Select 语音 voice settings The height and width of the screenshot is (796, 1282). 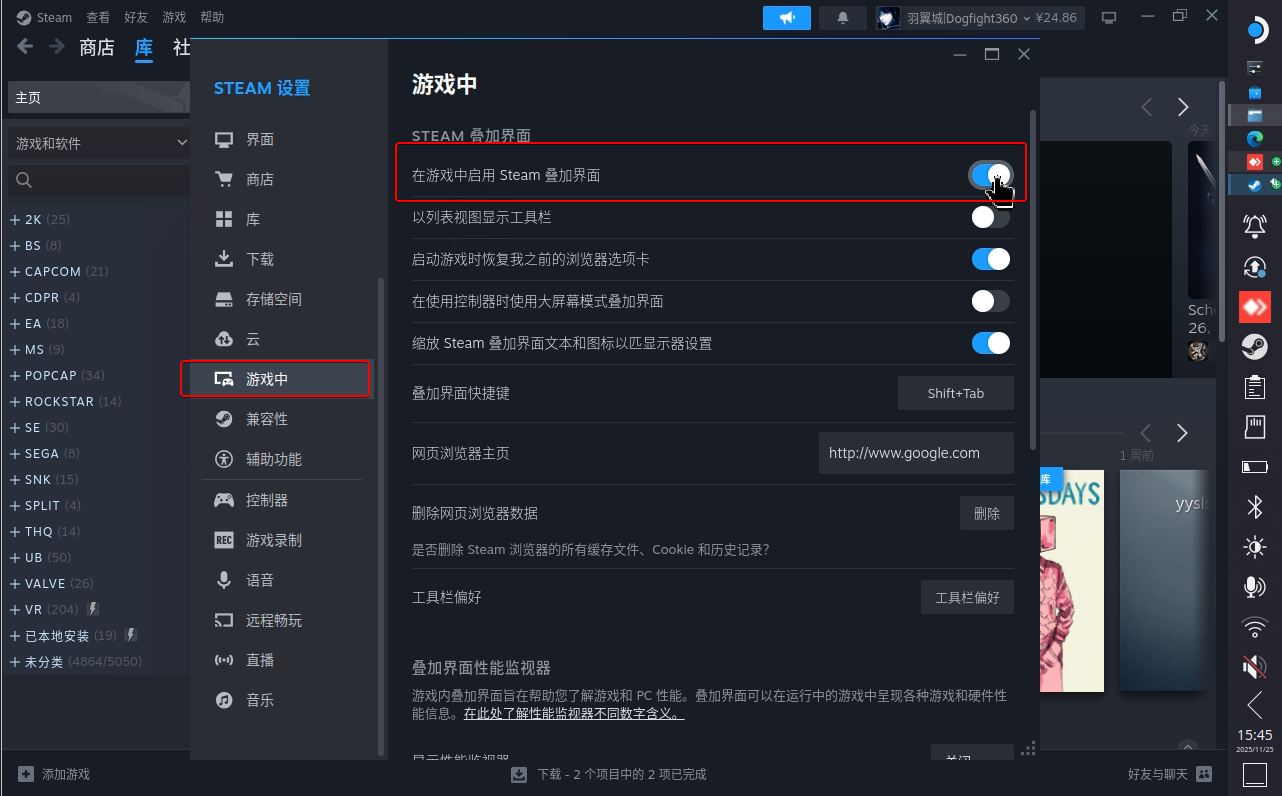click(260, 580)
